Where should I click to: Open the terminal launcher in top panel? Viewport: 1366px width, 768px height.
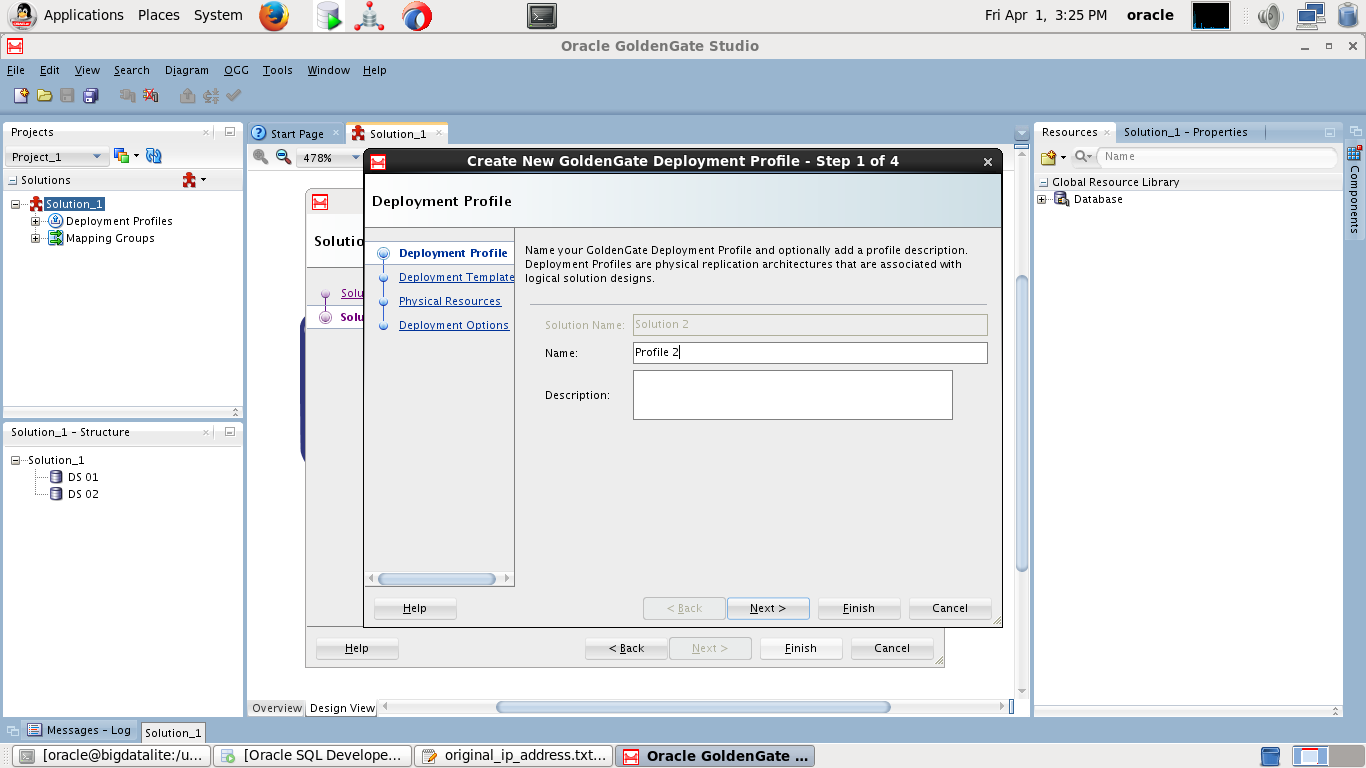pyautogui.click(x=542, y=15)
